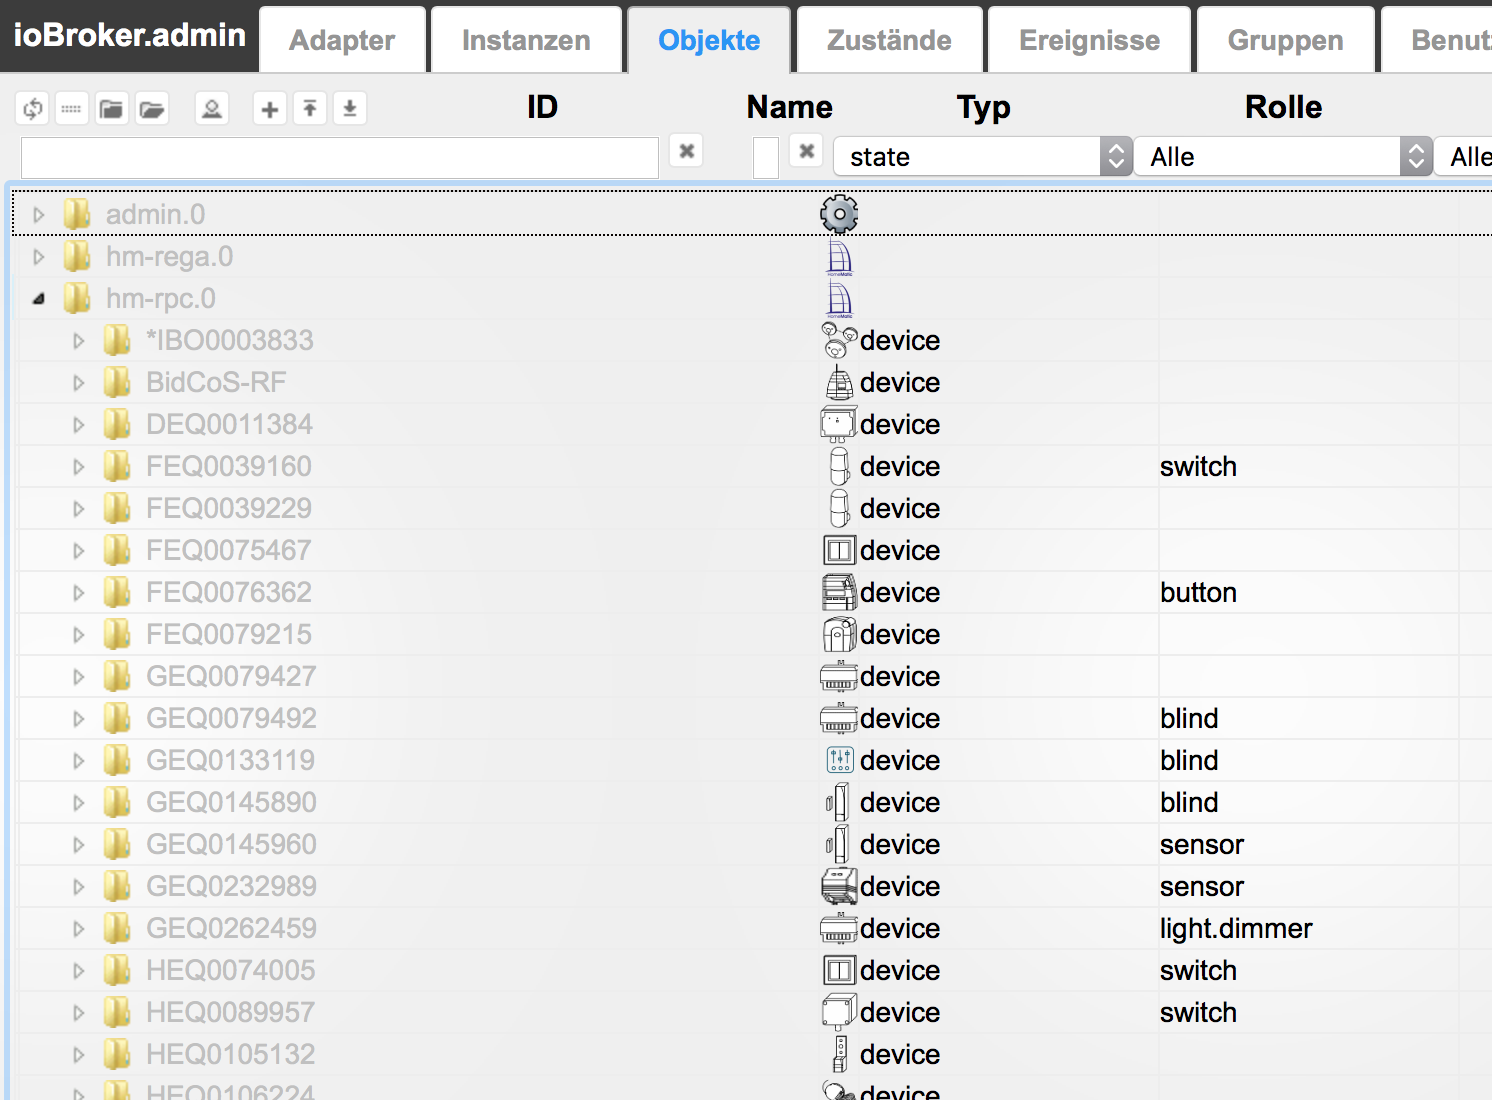Click the upload arrow icon in the toolbar

[310, 109]
